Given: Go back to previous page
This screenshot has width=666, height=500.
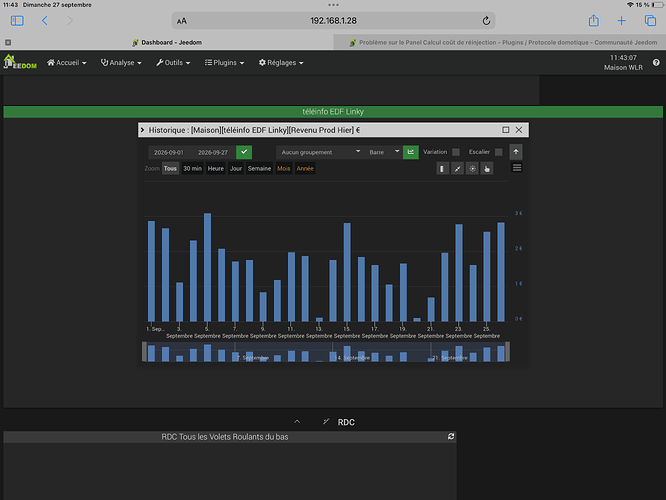Looking at the screenshot, I should point(45,20).
